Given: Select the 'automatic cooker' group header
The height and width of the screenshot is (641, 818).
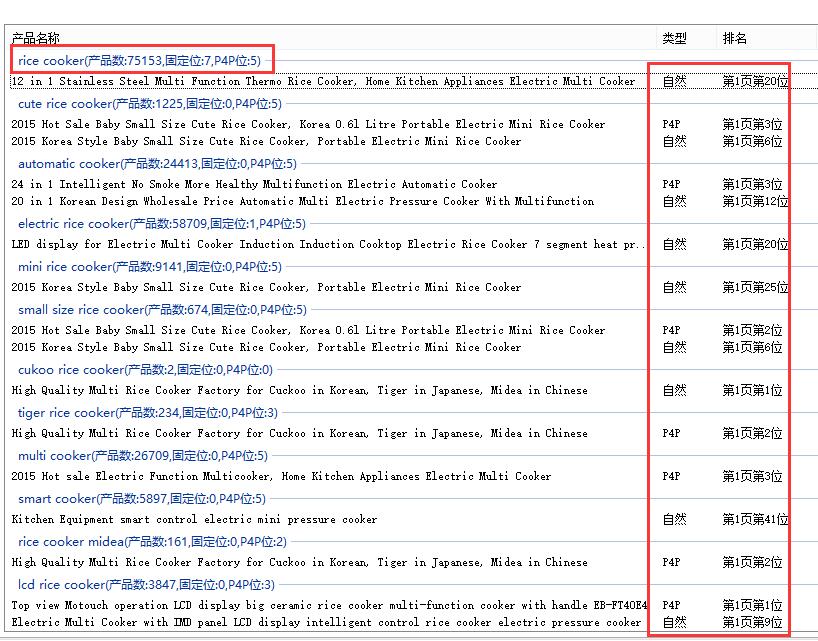Looking at the screenshot, I should pyautogui.click(x=156, y=164).
